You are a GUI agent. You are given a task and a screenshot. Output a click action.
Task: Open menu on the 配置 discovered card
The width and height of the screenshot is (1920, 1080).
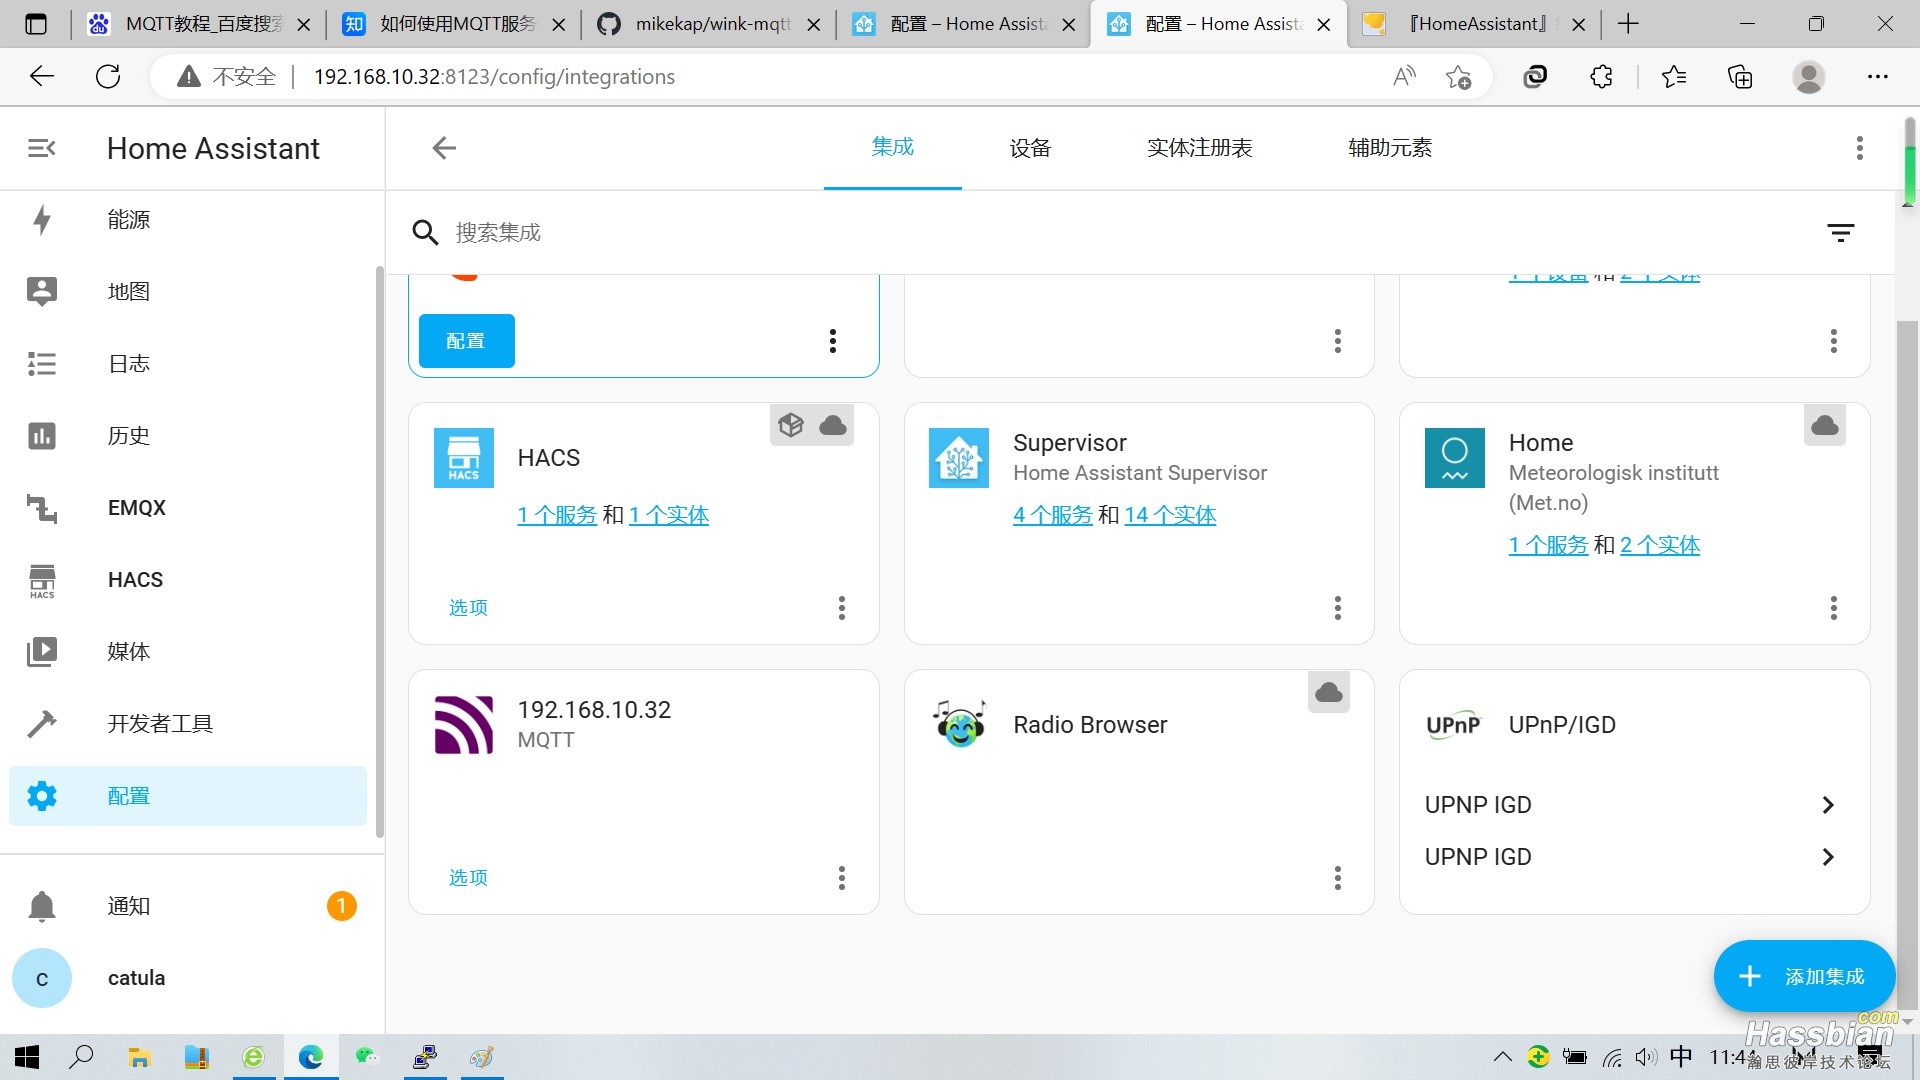(833, 341)
